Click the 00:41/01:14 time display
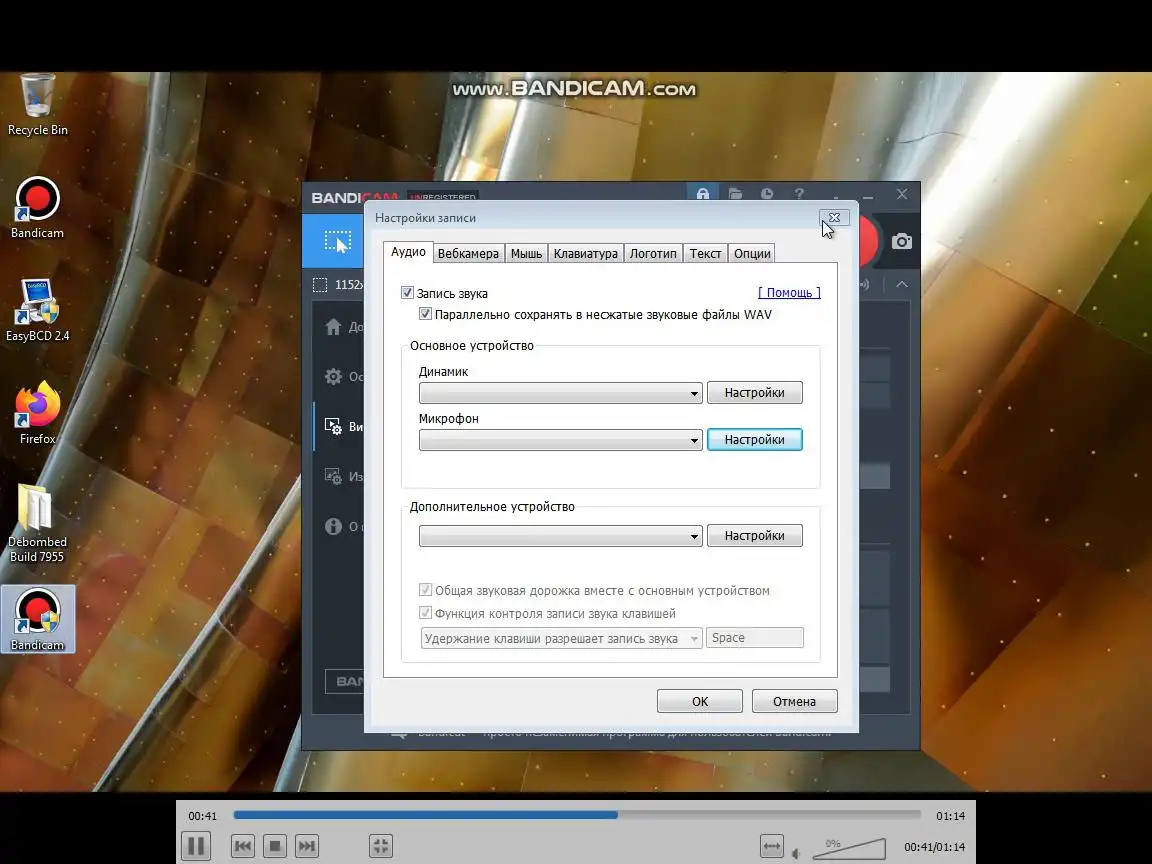1152x864 pixels. click(x=935, y=846)
